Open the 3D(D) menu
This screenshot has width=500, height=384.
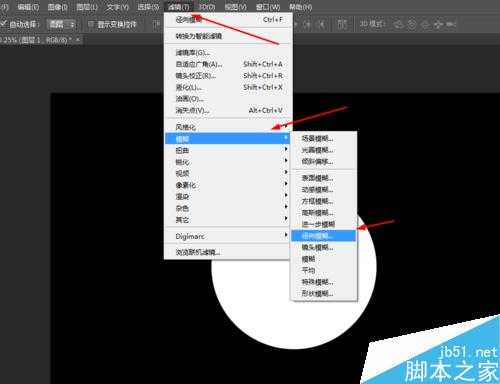(x=207, y=7)
